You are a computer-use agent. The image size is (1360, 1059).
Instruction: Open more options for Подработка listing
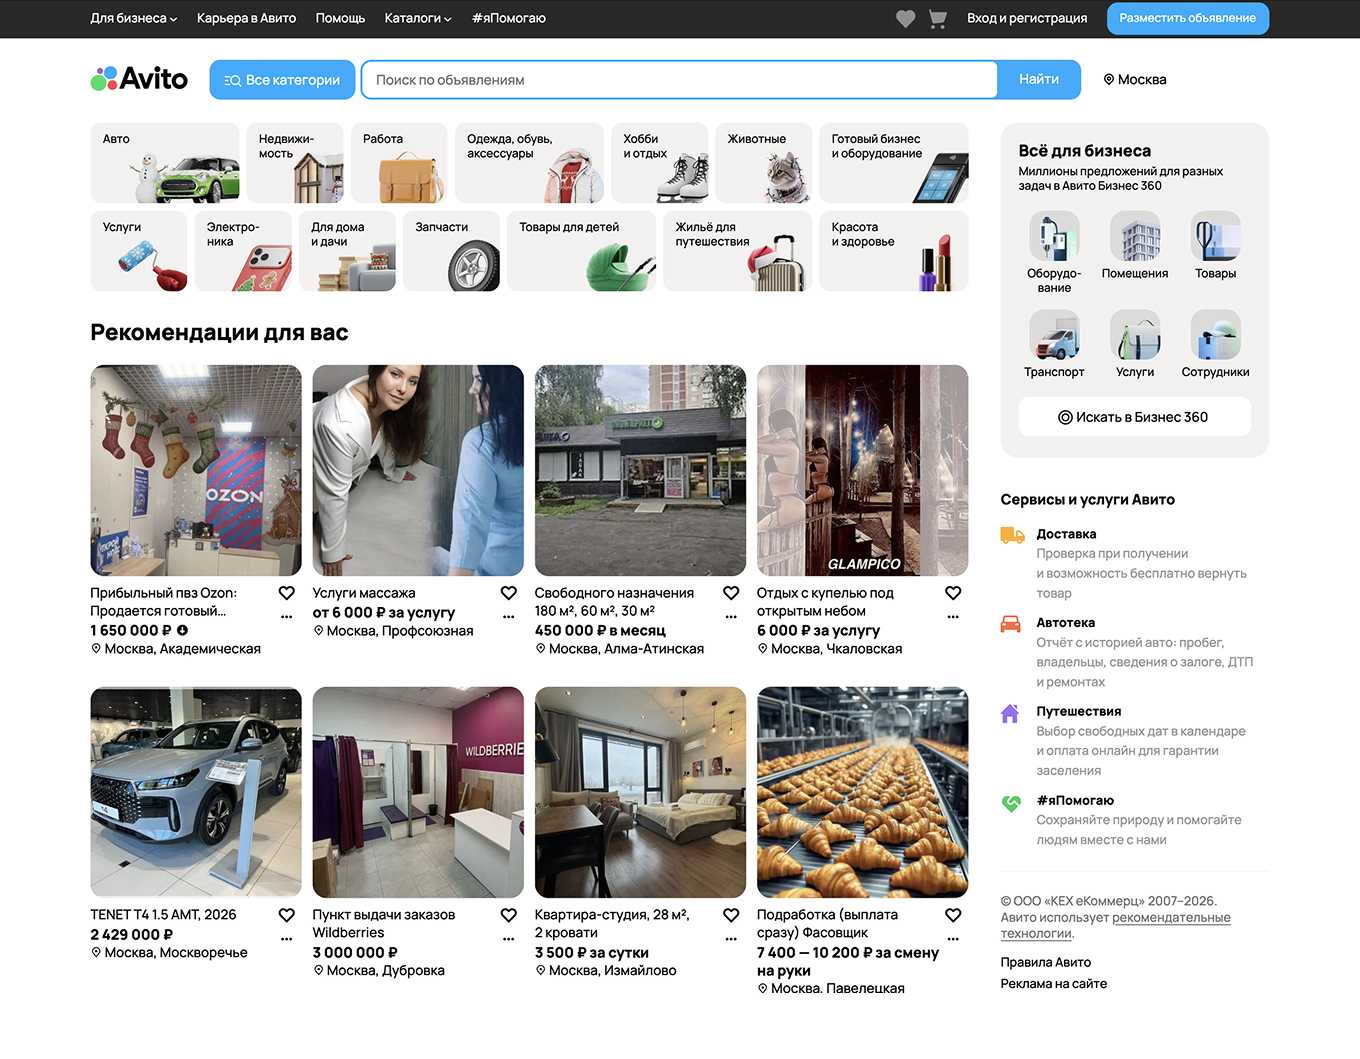click(953, 938)
